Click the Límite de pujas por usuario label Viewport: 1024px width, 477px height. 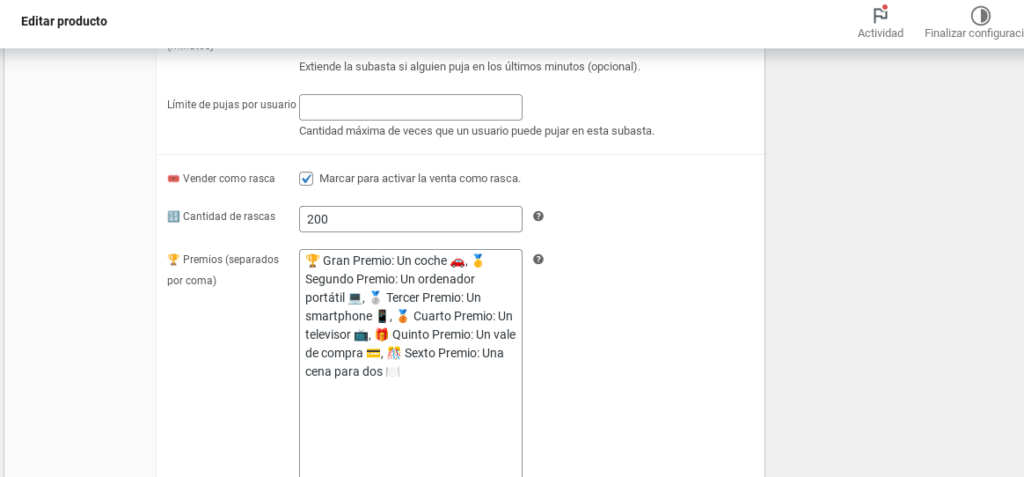232,104
